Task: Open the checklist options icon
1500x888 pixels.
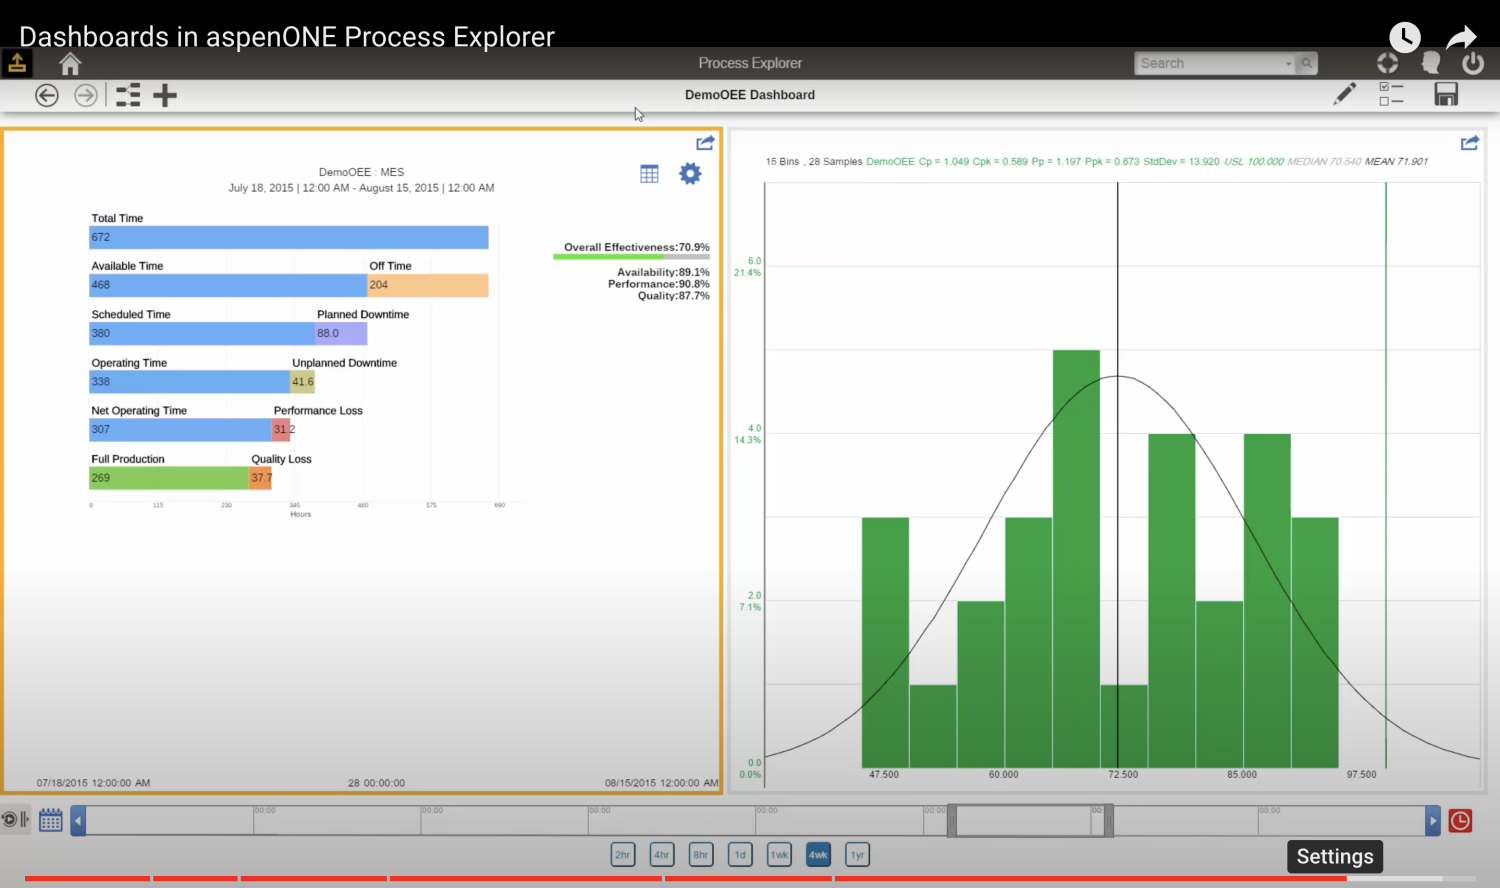Action: pos(1391,94)
